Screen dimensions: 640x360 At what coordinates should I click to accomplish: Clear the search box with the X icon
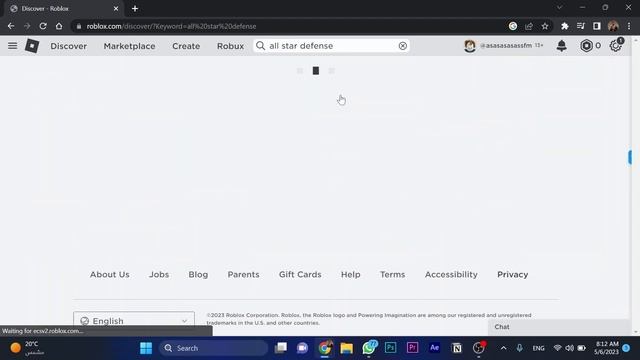403,46
